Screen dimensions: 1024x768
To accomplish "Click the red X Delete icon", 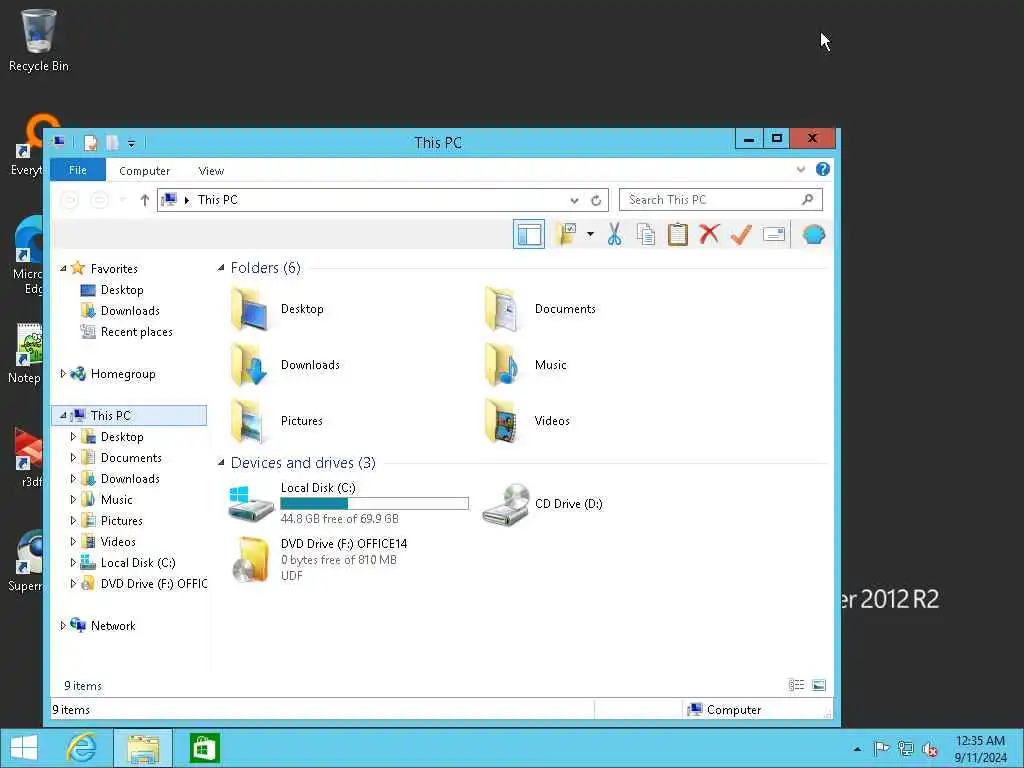I will click(x=709, y=234).
